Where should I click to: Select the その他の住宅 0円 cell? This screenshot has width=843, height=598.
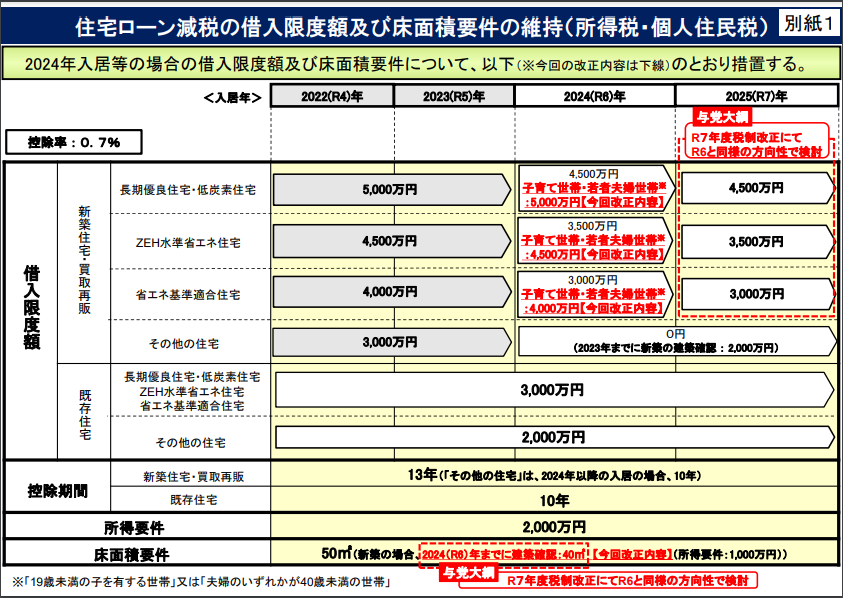674,340
